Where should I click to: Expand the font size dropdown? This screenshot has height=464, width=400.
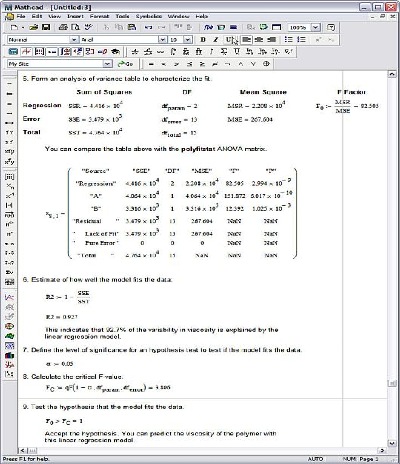[x=188, y=40]
